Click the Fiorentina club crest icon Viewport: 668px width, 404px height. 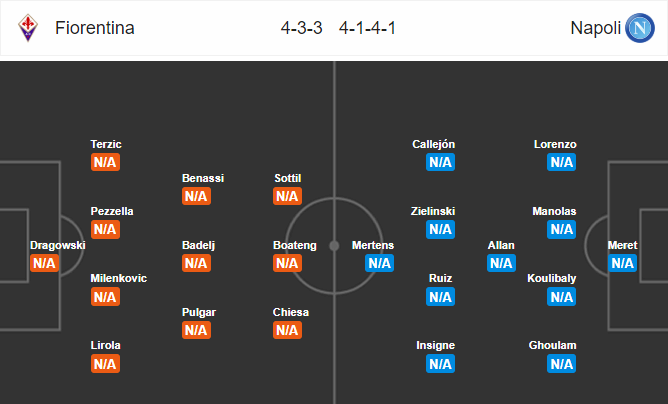[x=28, y=28]
